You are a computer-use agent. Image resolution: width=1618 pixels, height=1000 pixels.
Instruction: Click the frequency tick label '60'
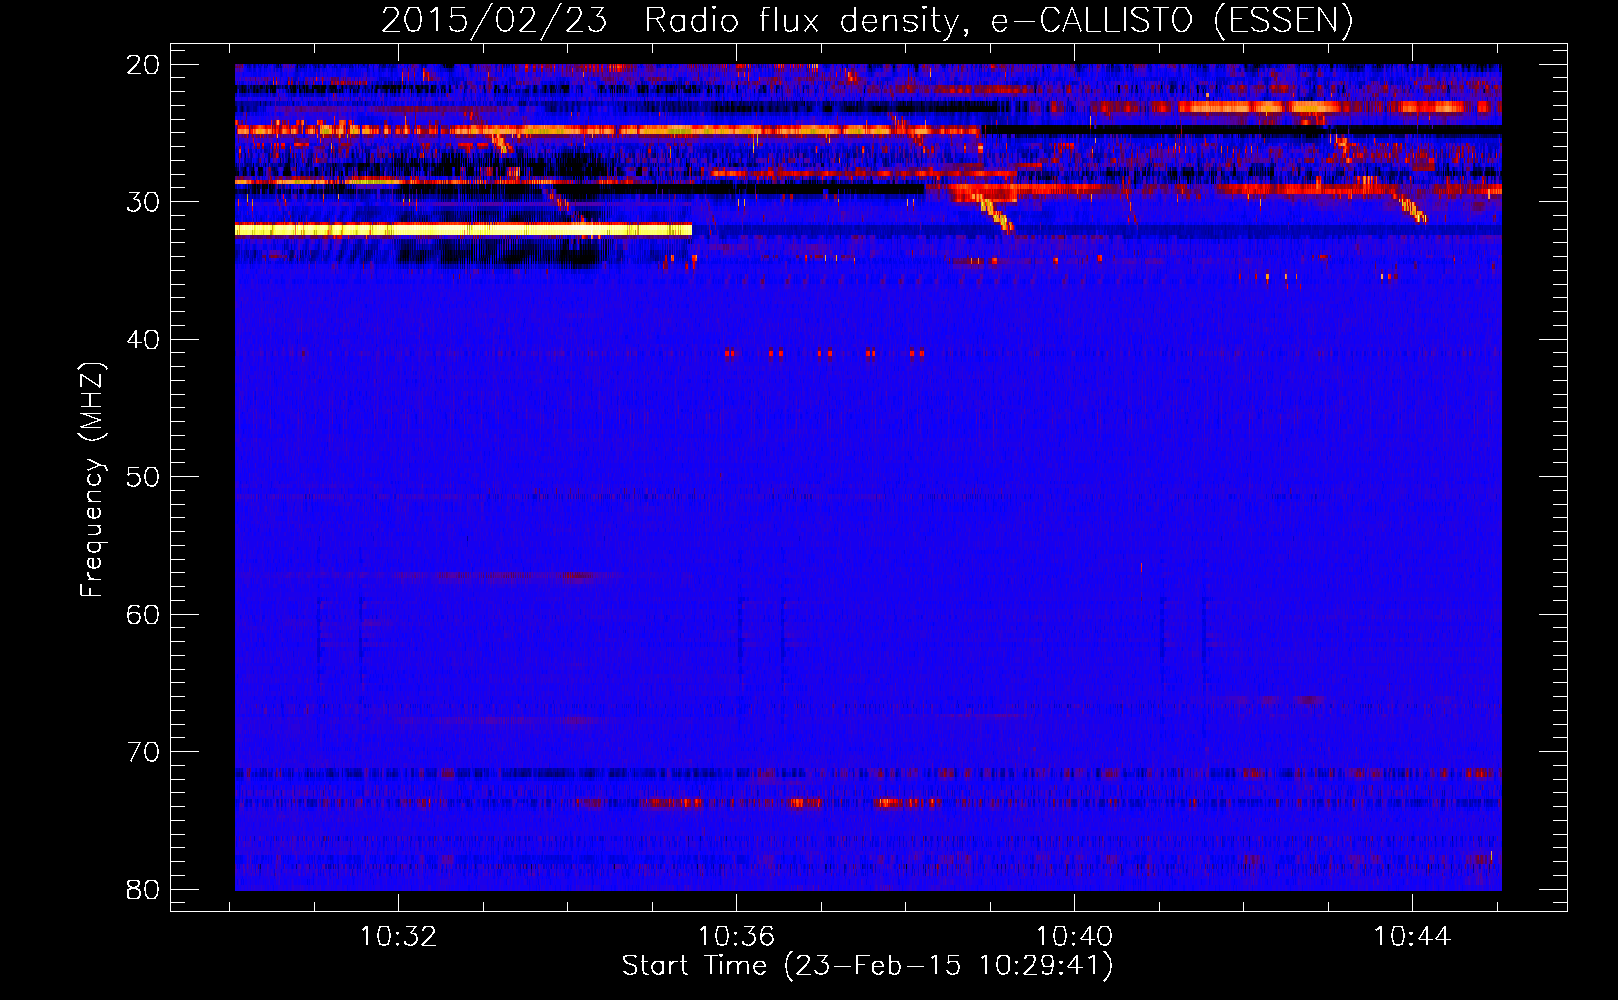point(143,614)
